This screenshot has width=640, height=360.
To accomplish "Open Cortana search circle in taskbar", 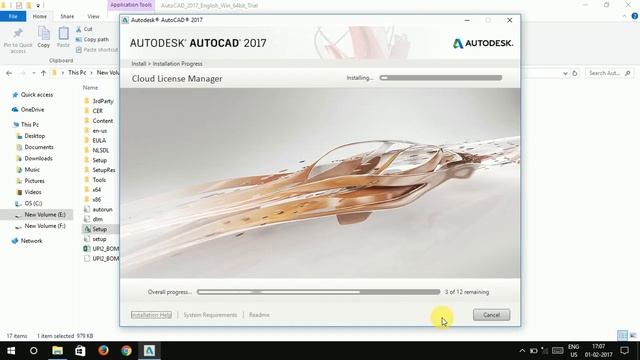I will 33,351.
